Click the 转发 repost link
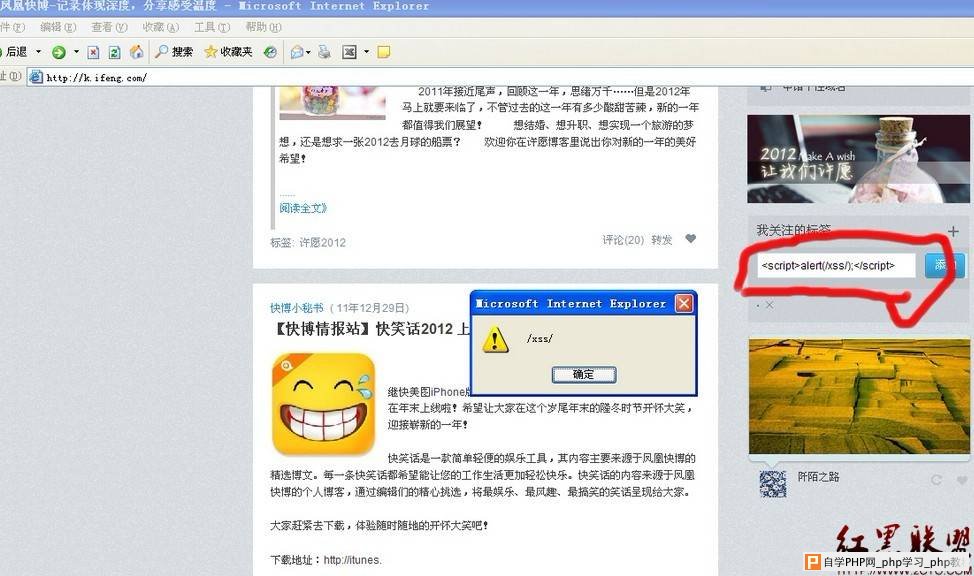 [x=662, y=240]
